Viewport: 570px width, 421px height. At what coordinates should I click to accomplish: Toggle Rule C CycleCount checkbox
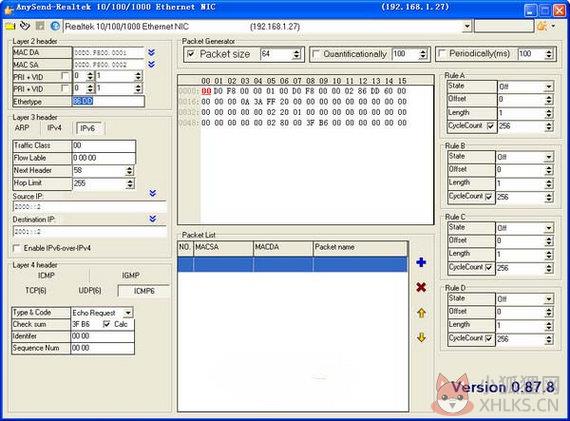tap(489, 268)
